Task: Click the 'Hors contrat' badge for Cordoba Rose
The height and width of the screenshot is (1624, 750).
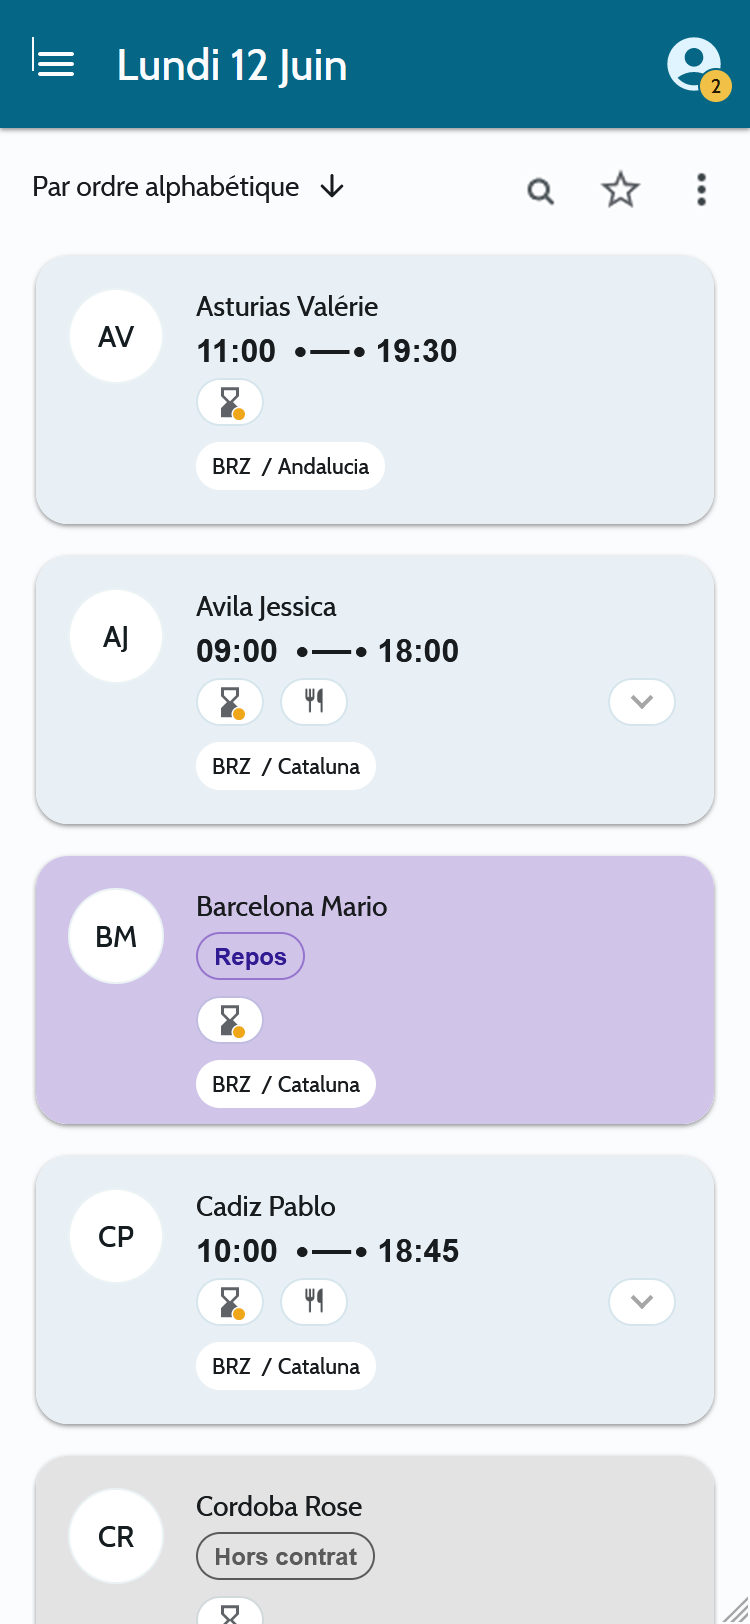Action: coord(286,1556)
